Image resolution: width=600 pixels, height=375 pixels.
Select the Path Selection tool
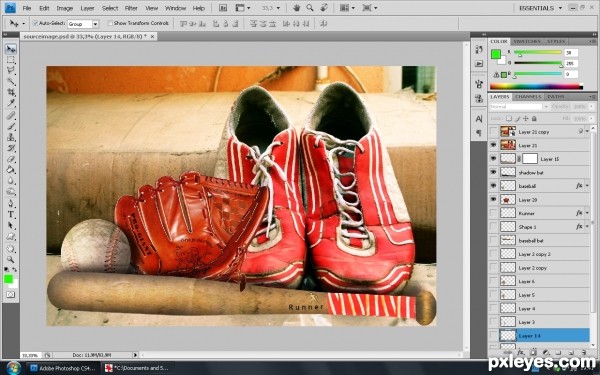click(11, 225)
